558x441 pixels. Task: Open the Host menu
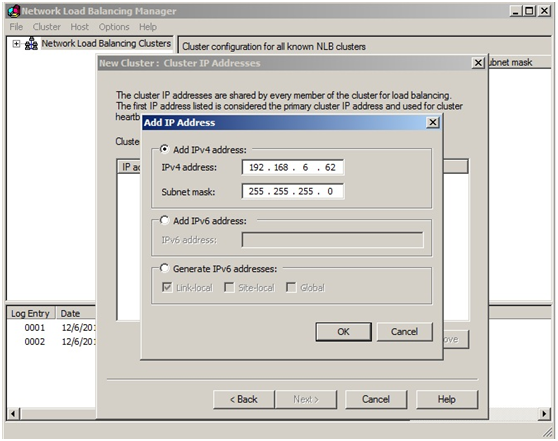[79, 27]
